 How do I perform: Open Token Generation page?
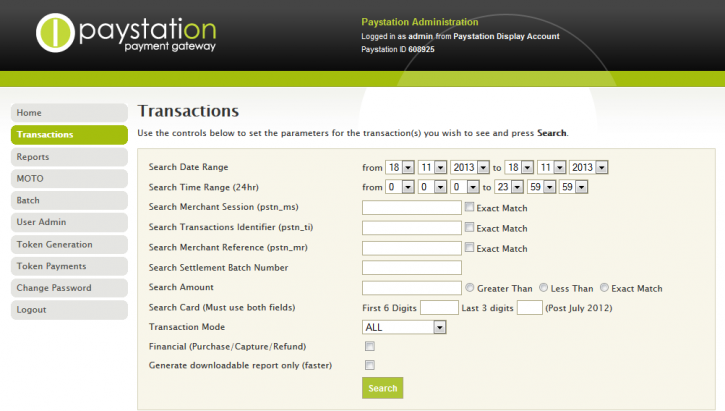pos(69,244)
